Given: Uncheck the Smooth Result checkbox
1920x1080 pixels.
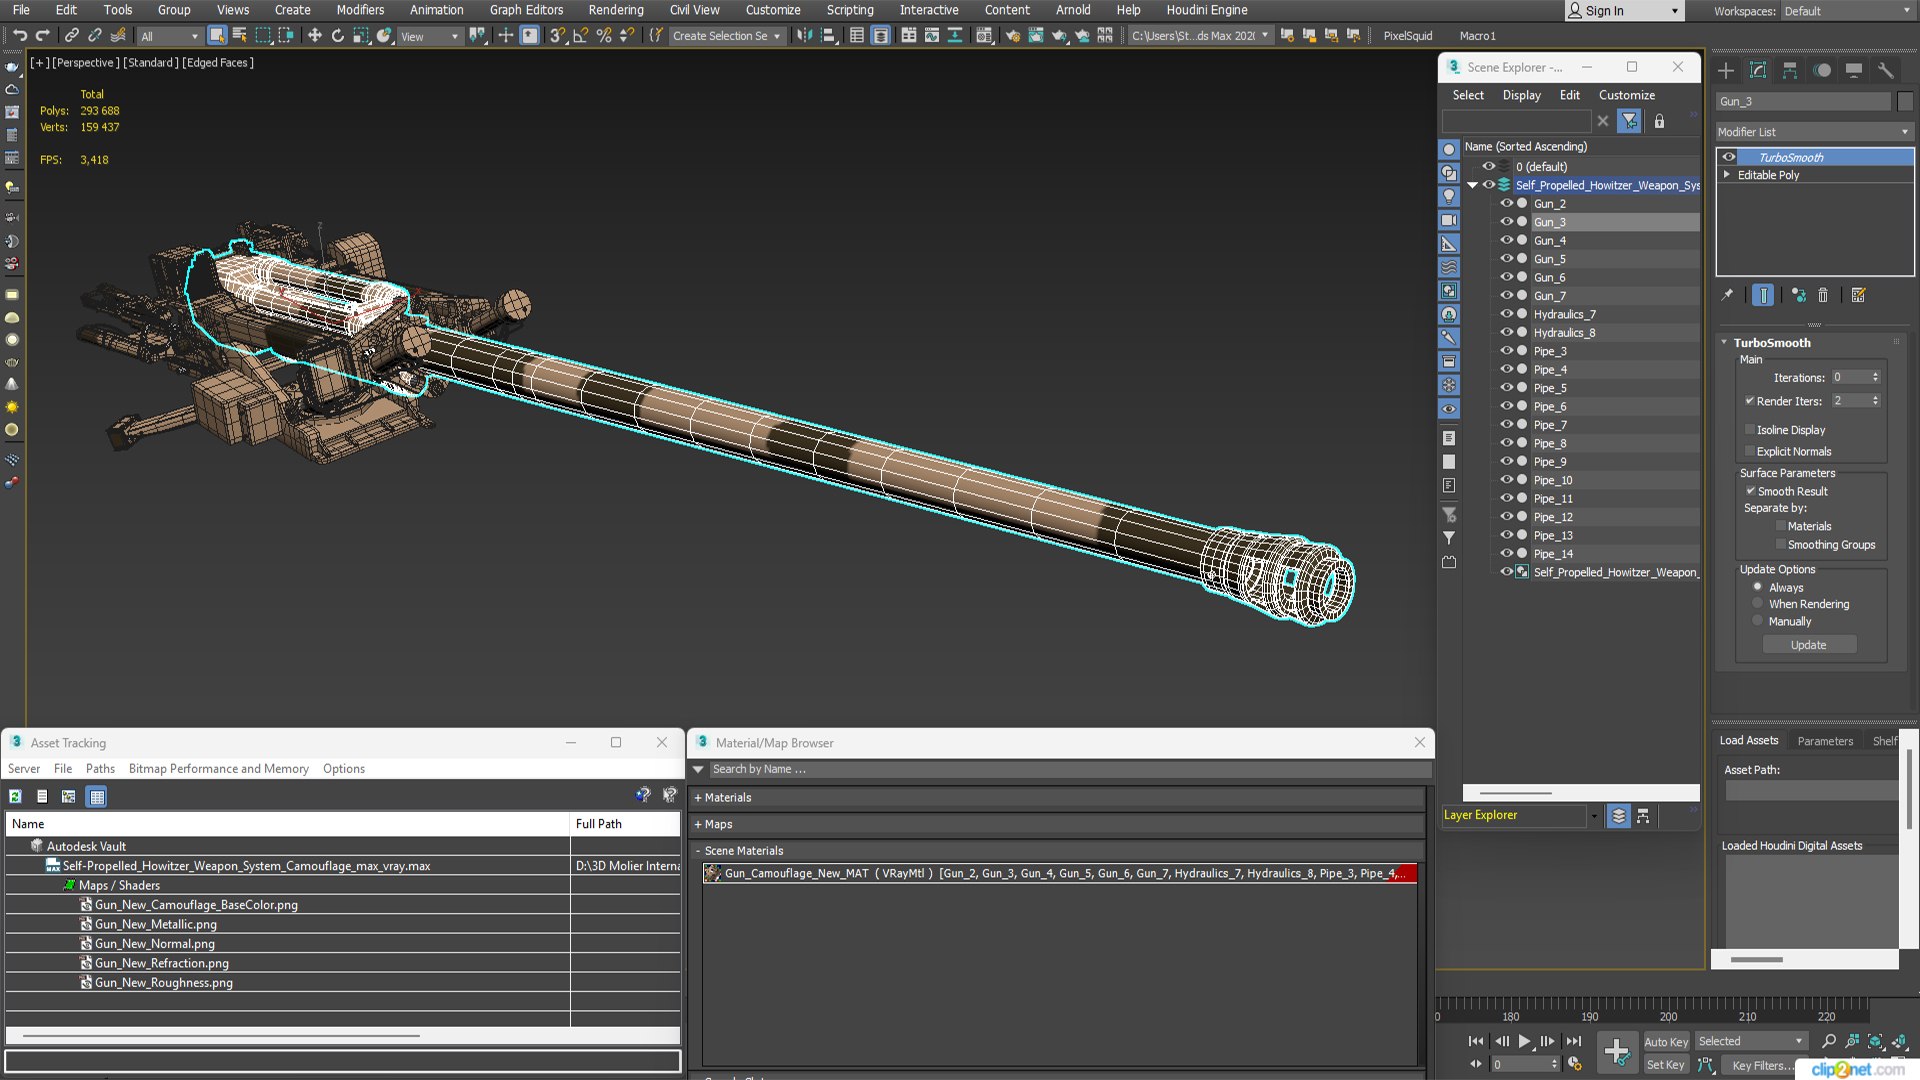Looking at the screenshot, I should 1751,491.
